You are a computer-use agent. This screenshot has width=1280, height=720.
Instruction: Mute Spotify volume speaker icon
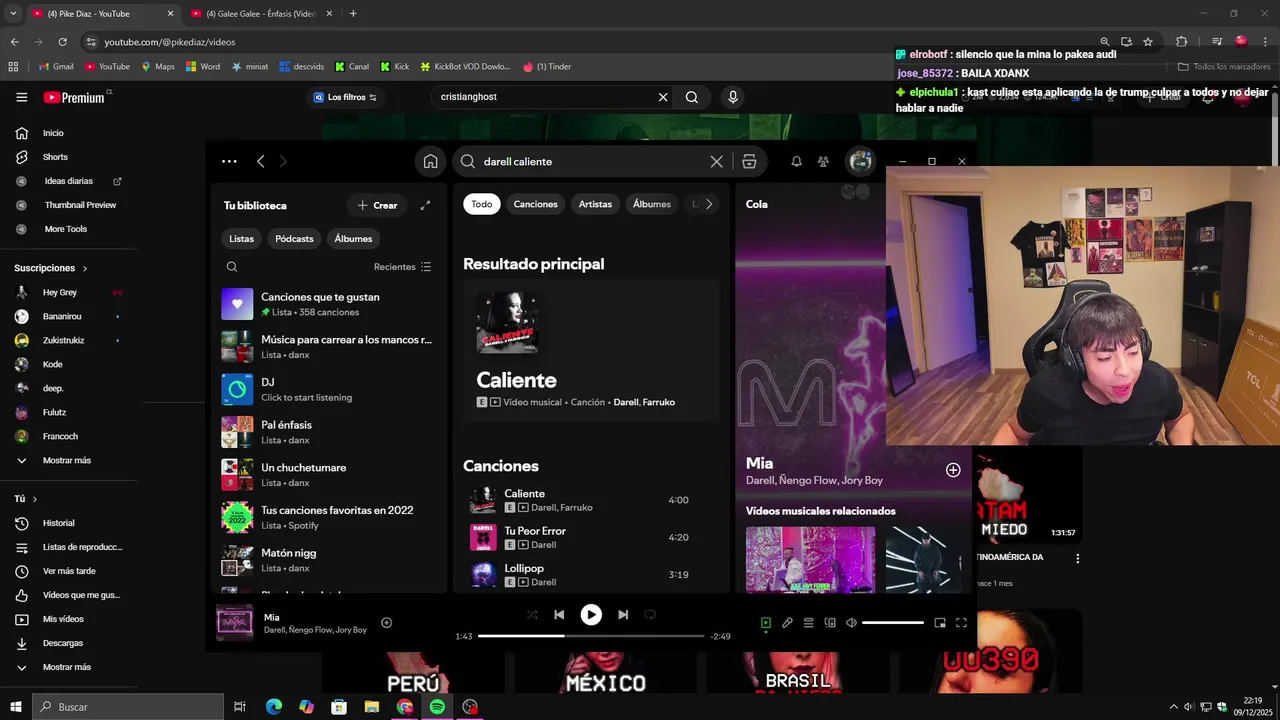pyautogui.click(x=851, y=623)
